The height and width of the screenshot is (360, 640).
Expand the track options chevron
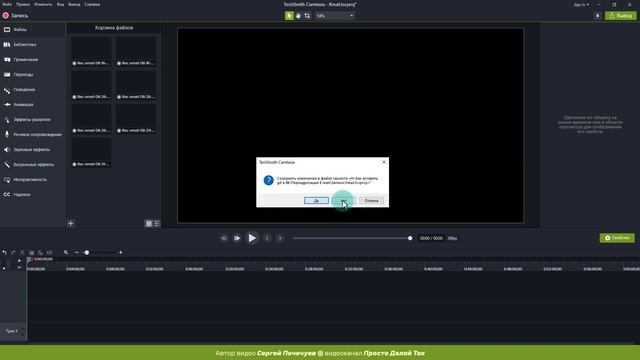pyautogui.click(x=19, y=268)
